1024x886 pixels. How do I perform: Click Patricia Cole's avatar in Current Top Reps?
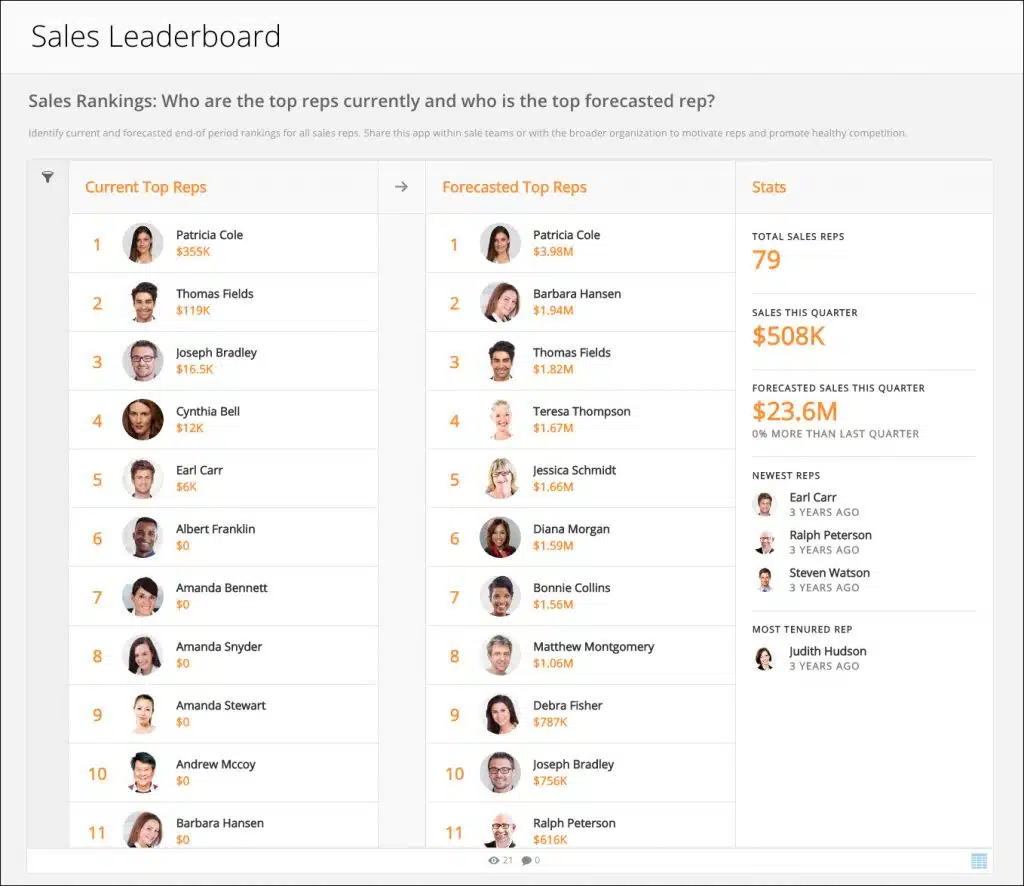point(143,244)
